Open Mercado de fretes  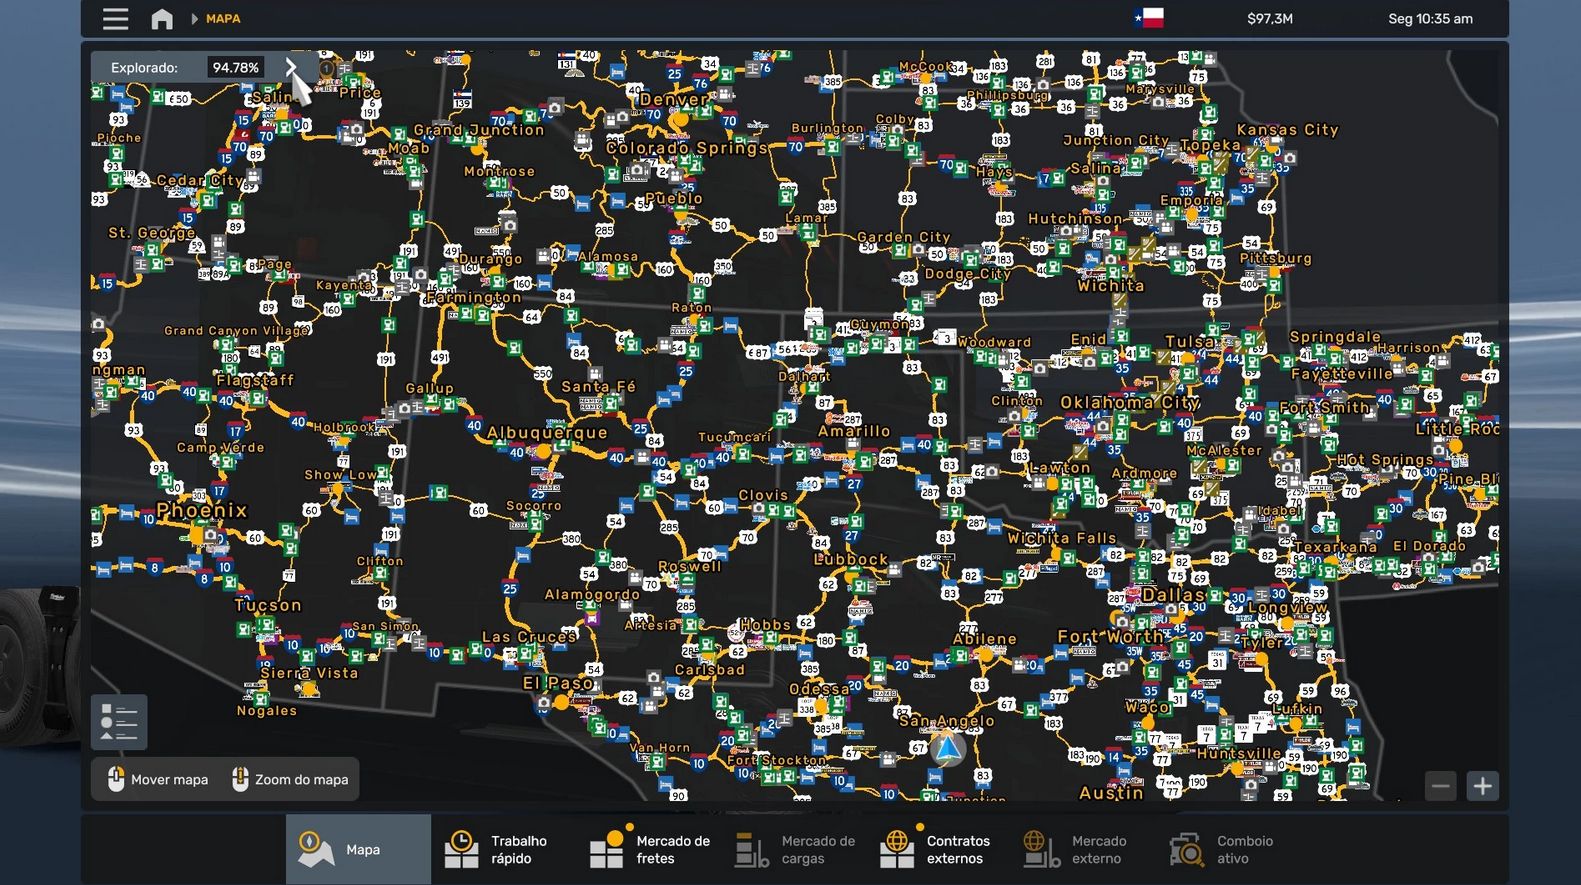(x=649, y=849)
